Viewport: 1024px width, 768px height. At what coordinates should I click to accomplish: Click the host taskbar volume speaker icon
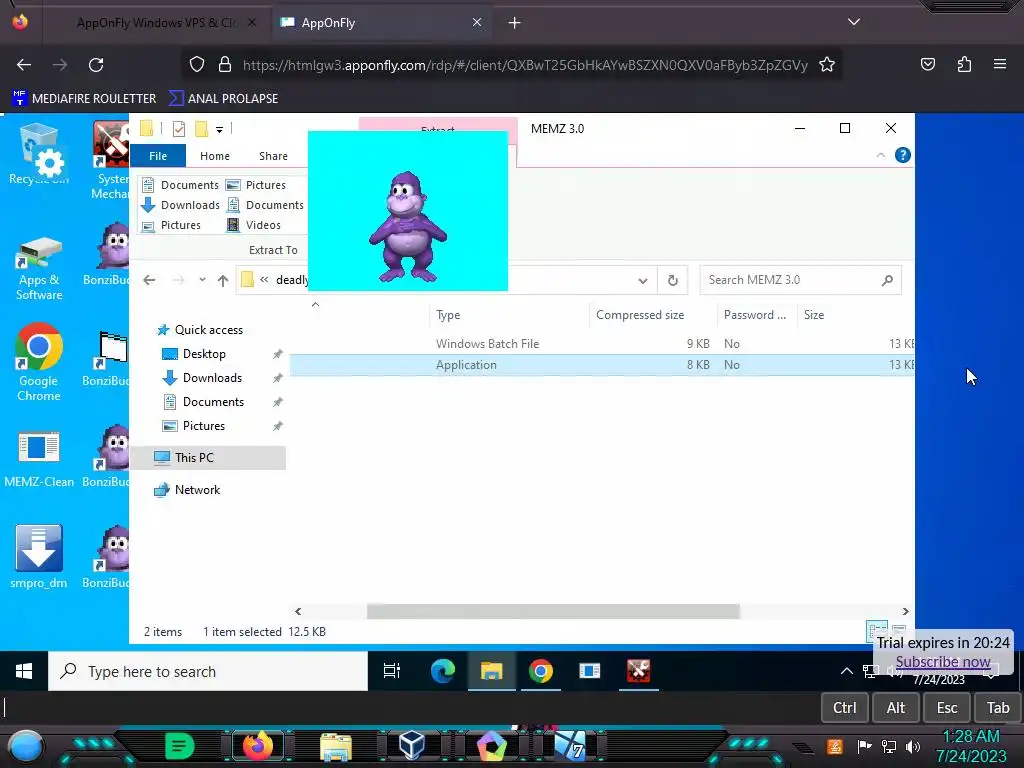point(913,746)
